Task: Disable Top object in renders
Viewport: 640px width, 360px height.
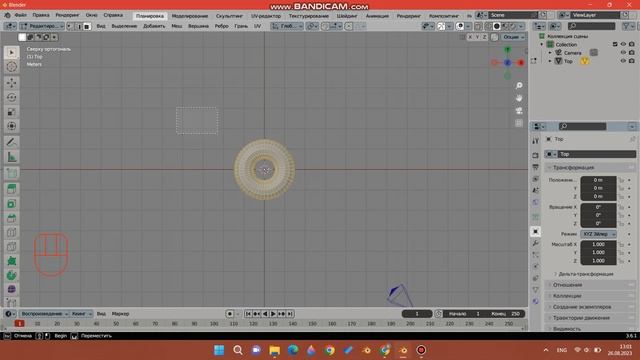Action: click(x=632, y=61)
